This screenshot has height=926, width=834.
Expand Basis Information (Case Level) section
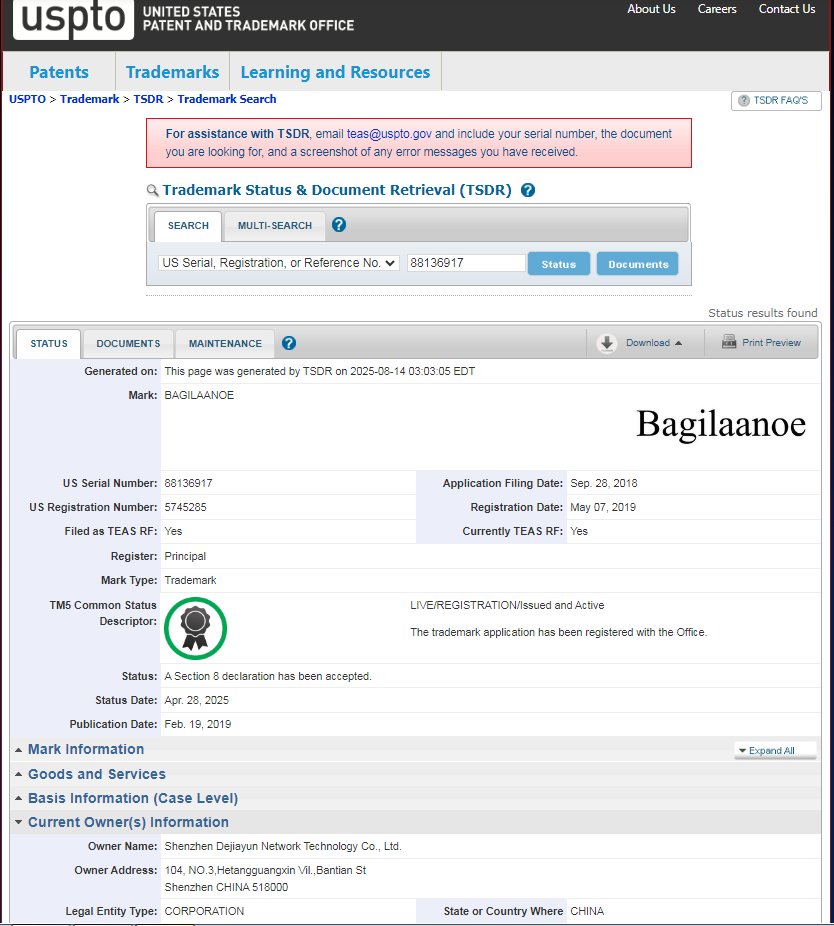pos(132,798)
